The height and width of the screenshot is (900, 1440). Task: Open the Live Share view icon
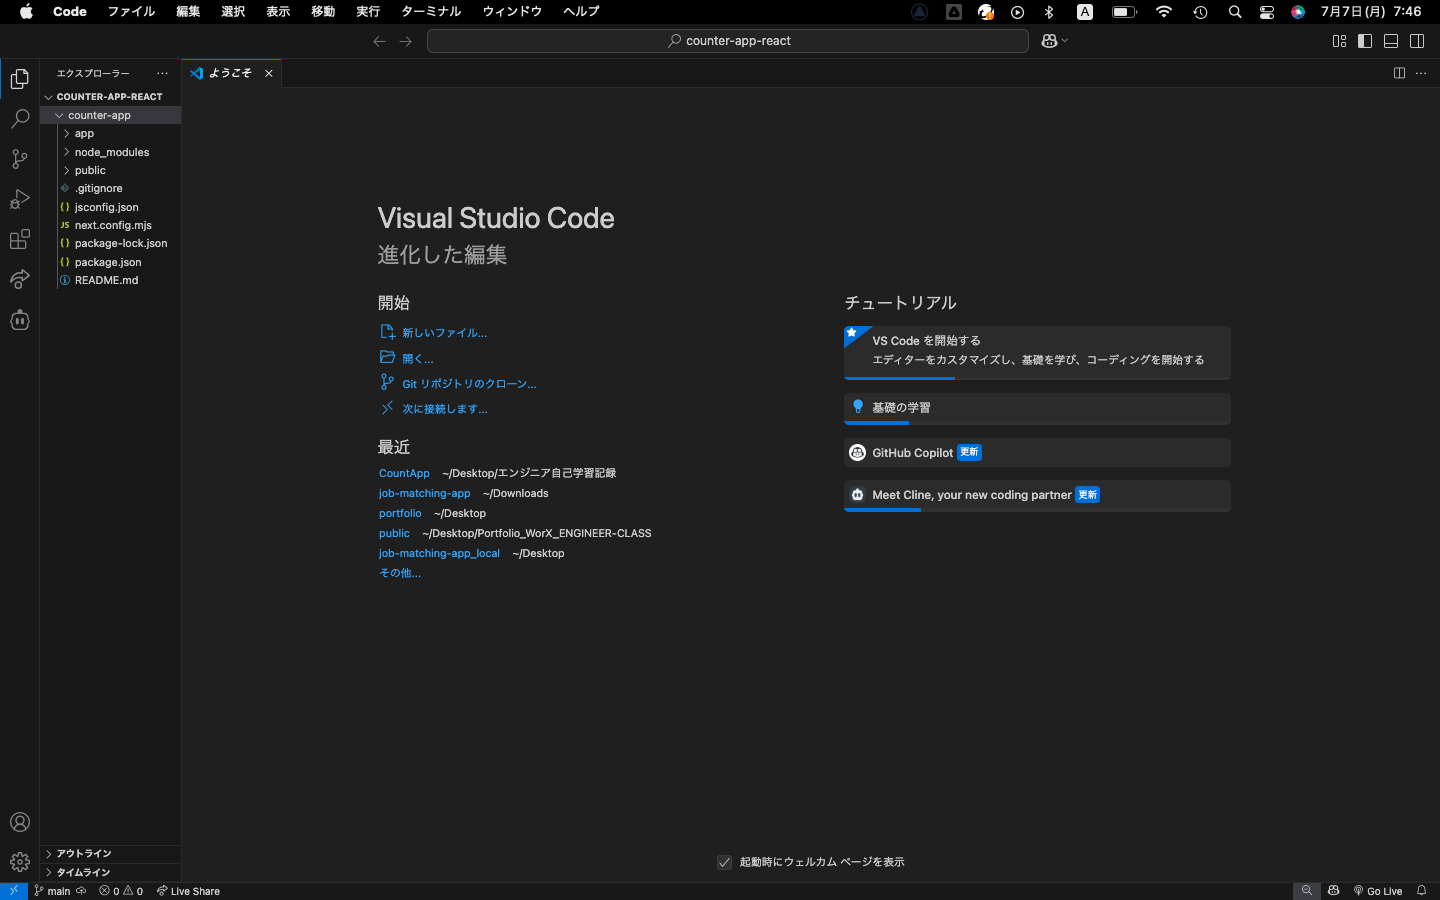(20, 279)
